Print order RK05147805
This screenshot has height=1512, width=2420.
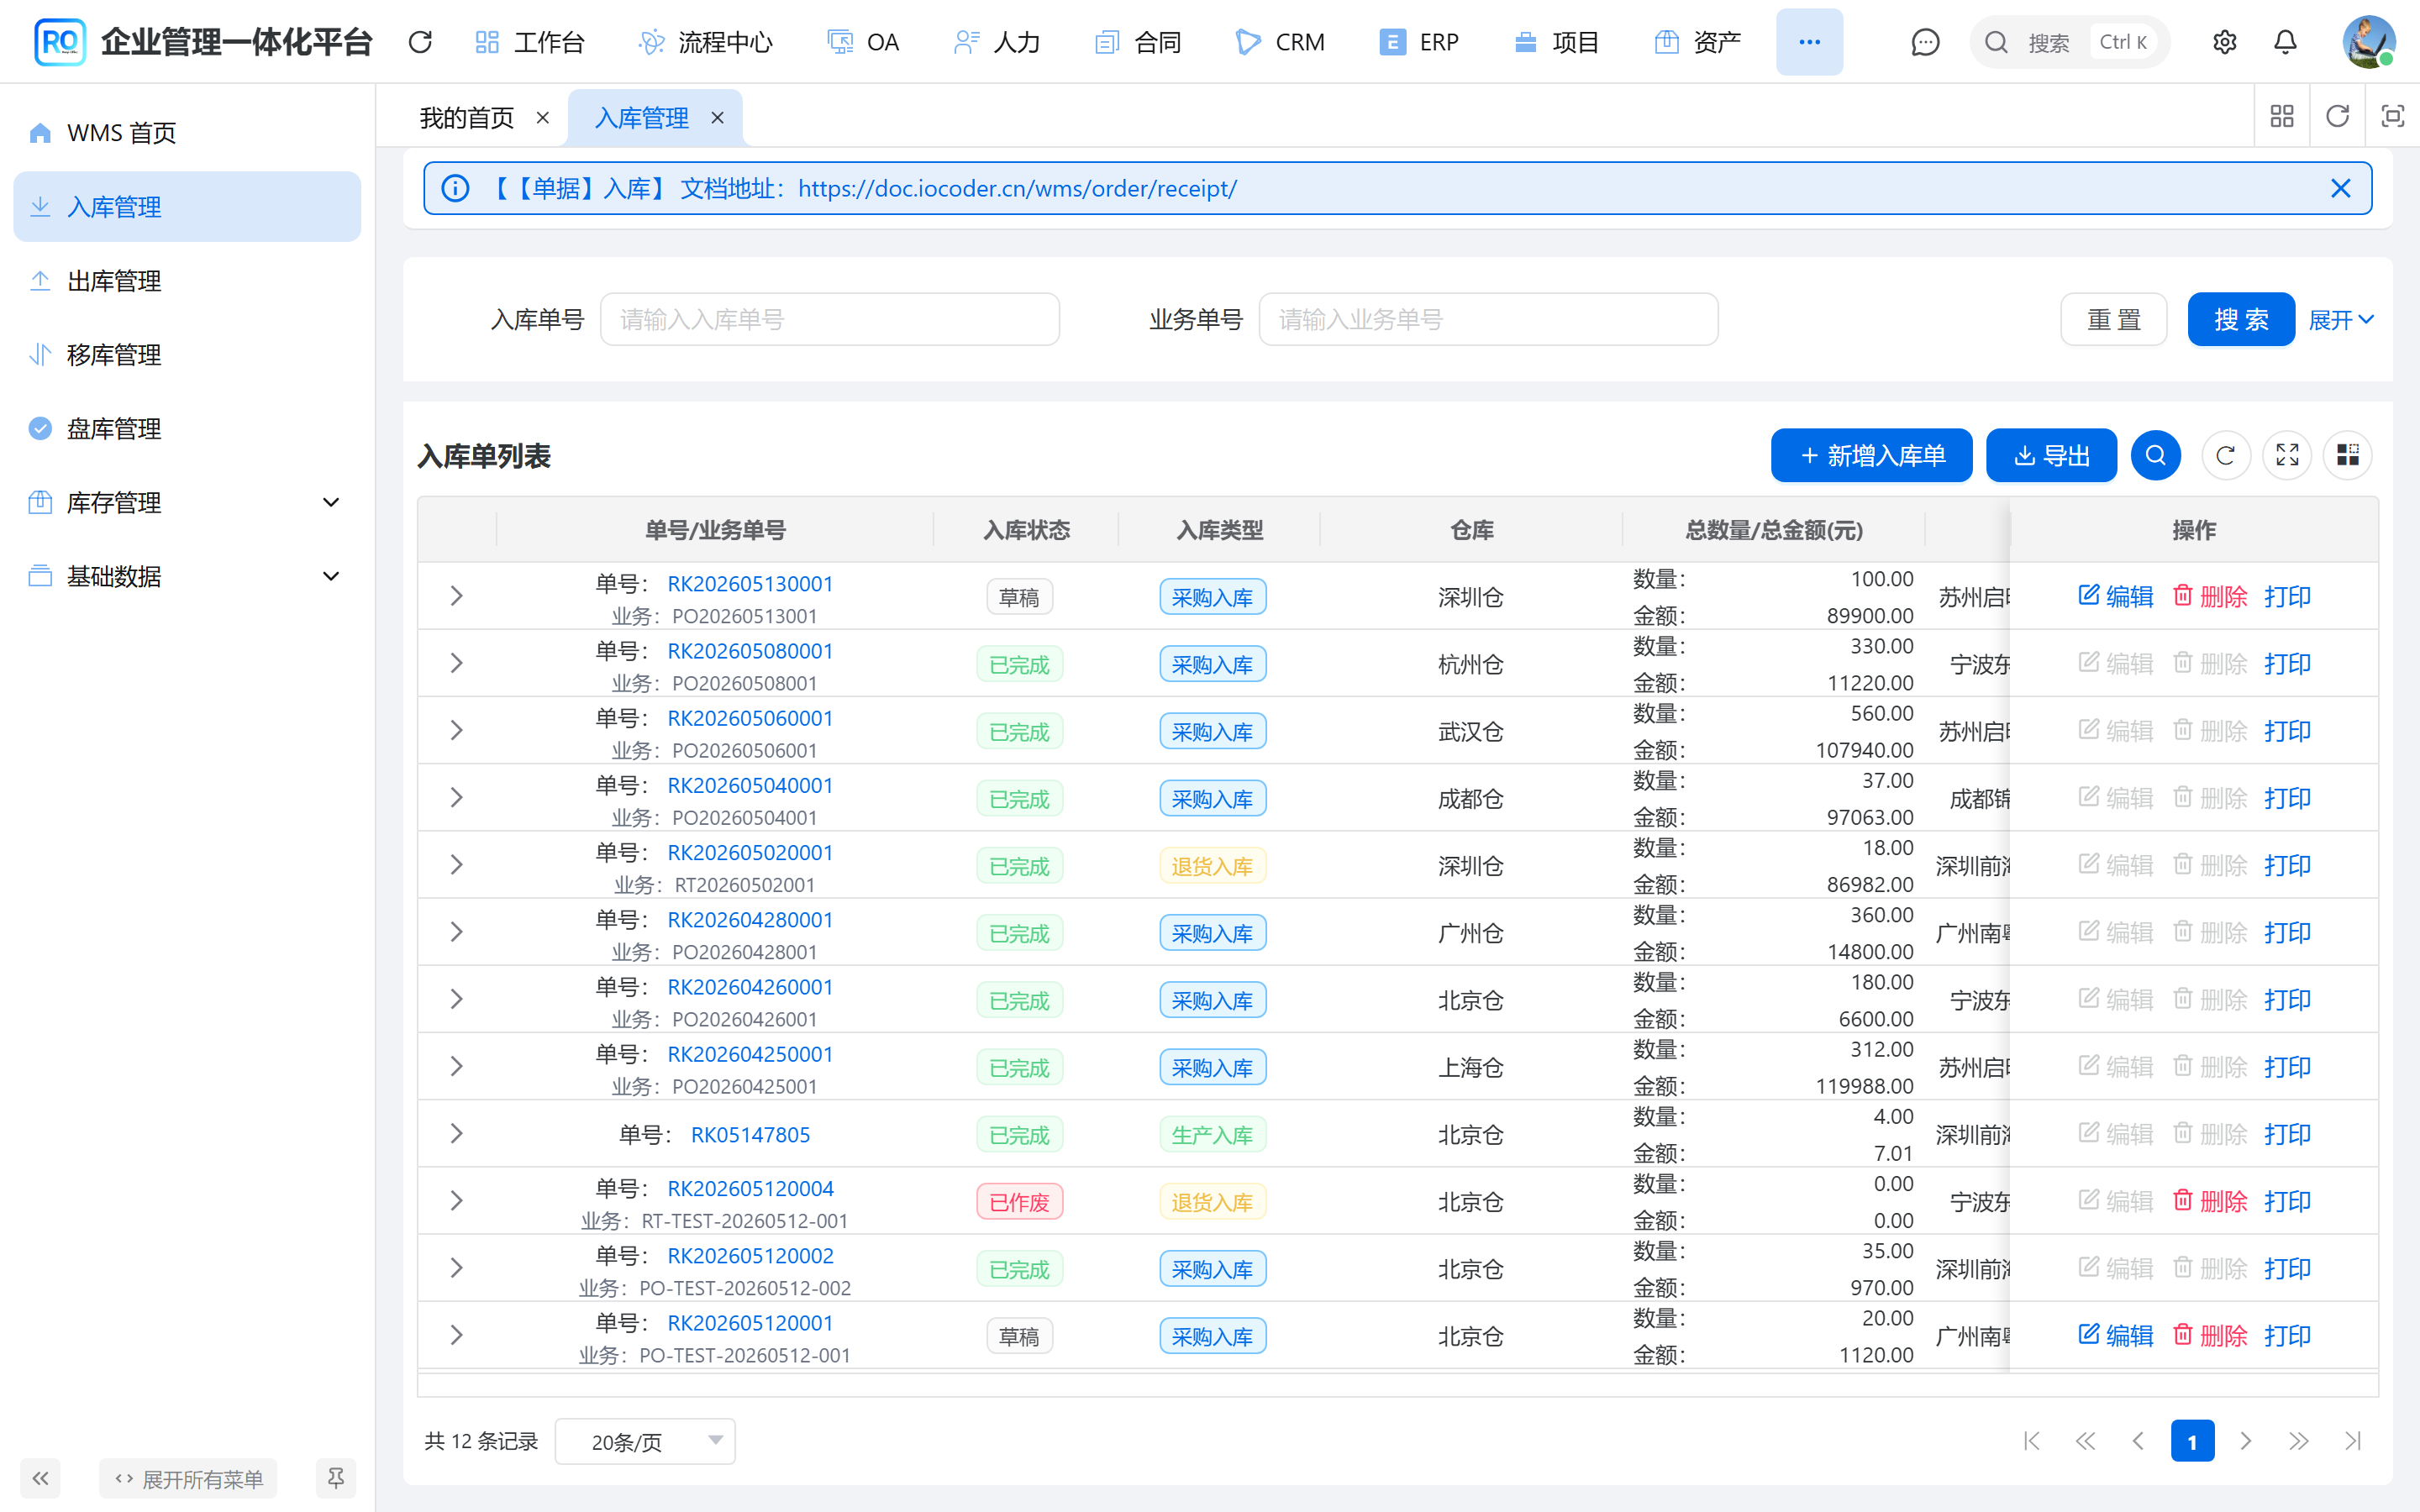[2287, 1134]
